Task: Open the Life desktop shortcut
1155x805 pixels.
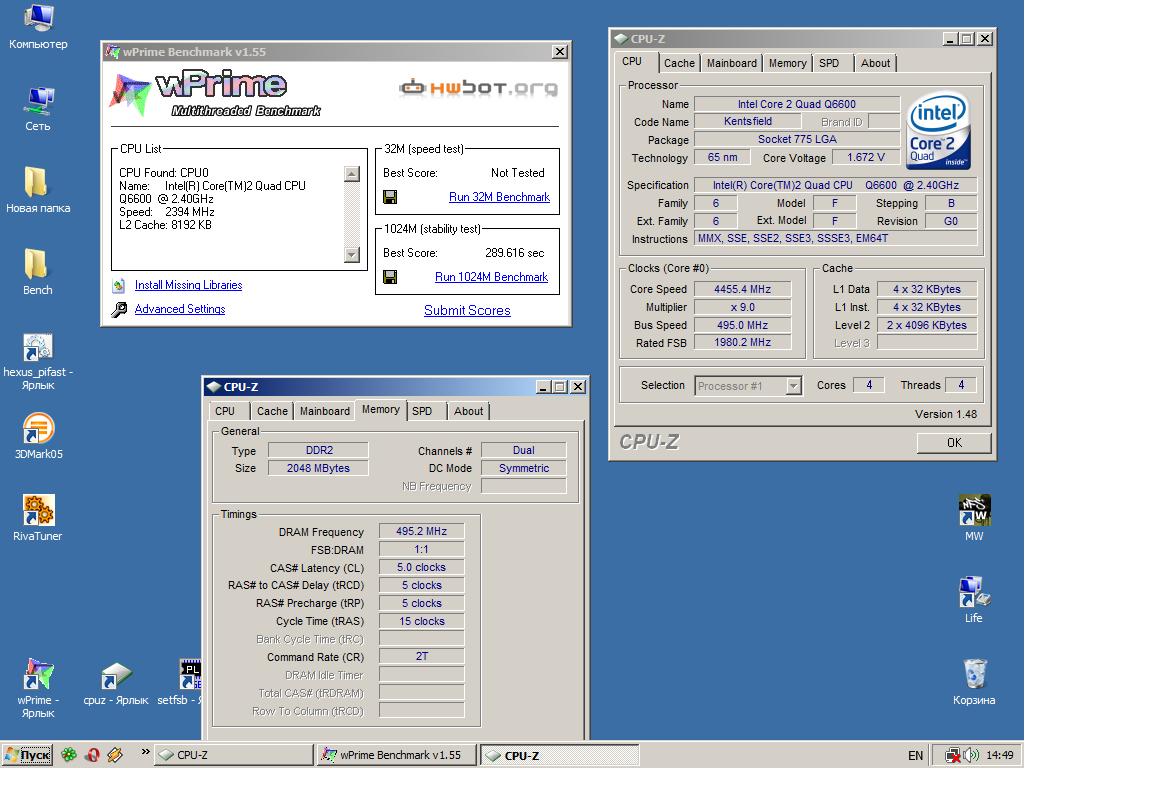Action: coord(974,600)
